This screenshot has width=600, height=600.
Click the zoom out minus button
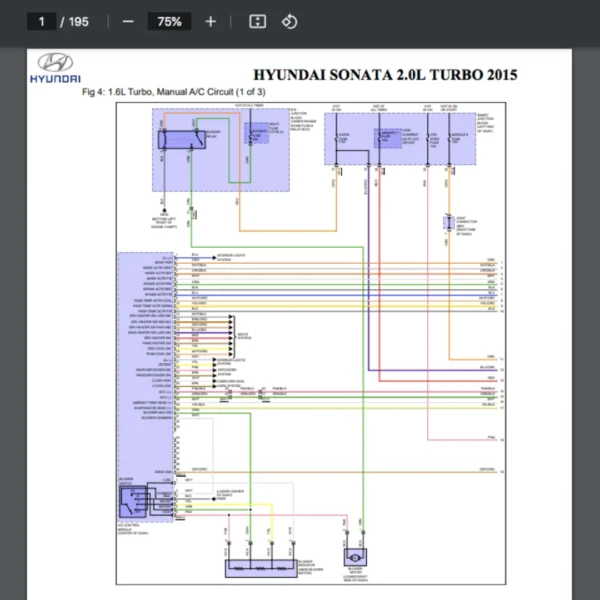point(127,21)
